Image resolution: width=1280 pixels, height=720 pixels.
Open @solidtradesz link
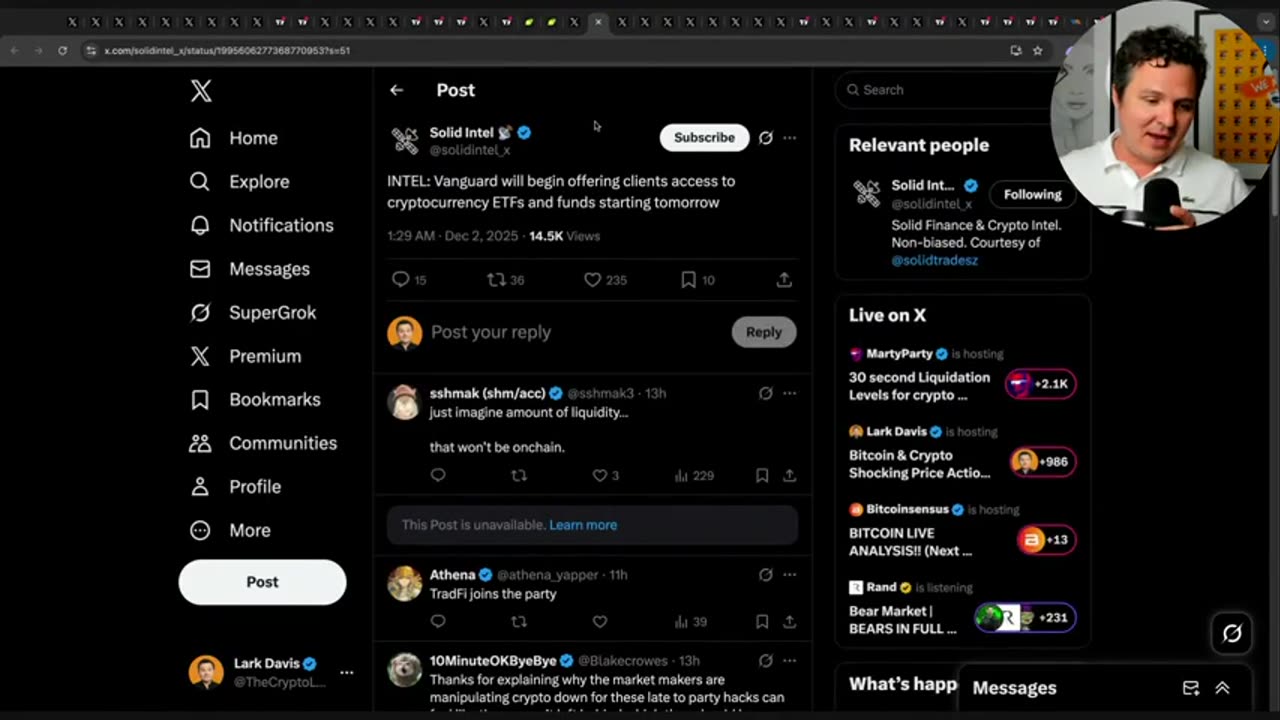[x=935, y=260]
